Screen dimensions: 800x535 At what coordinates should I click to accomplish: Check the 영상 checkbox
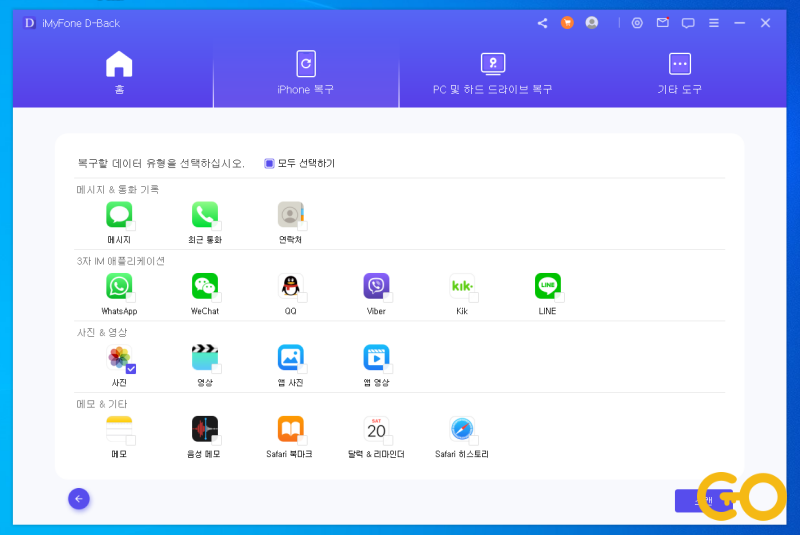tap(217, 369)
